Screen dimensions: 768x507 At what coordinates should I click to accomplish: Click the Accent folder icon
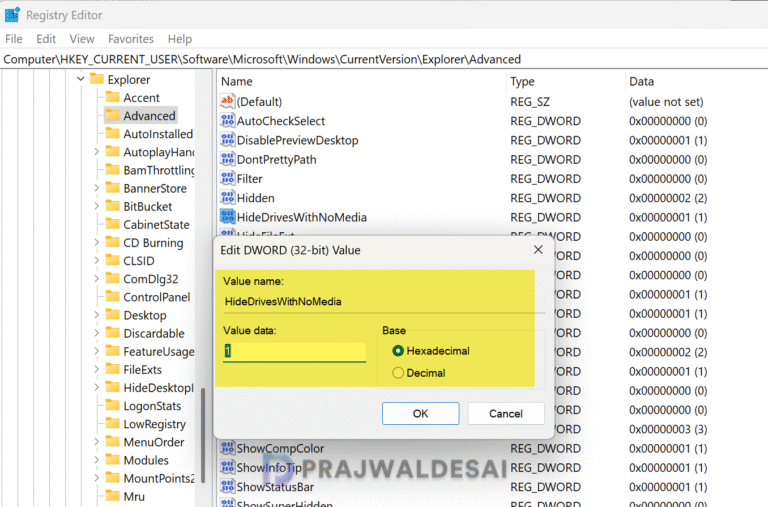pos(113,97)
